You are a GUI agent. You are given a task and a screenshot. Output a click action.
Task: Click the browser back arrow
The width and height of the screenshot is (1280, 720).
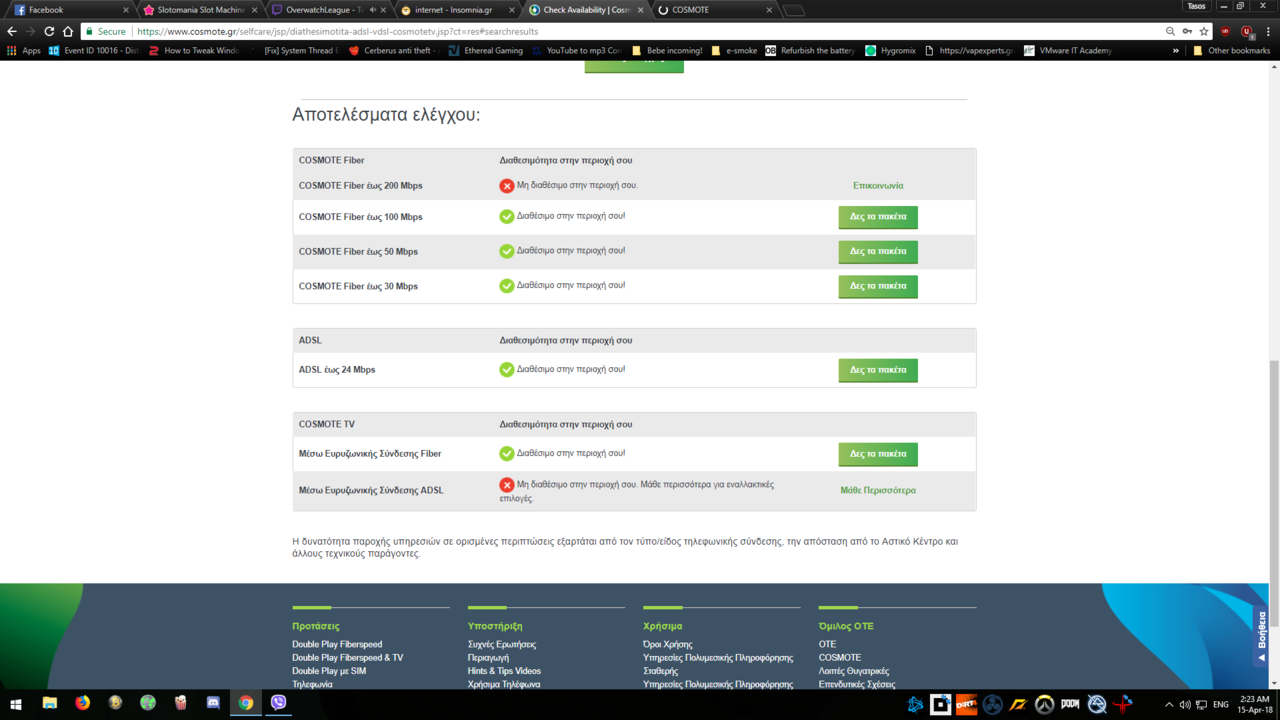pyautogui.click(x=12, y=31)
